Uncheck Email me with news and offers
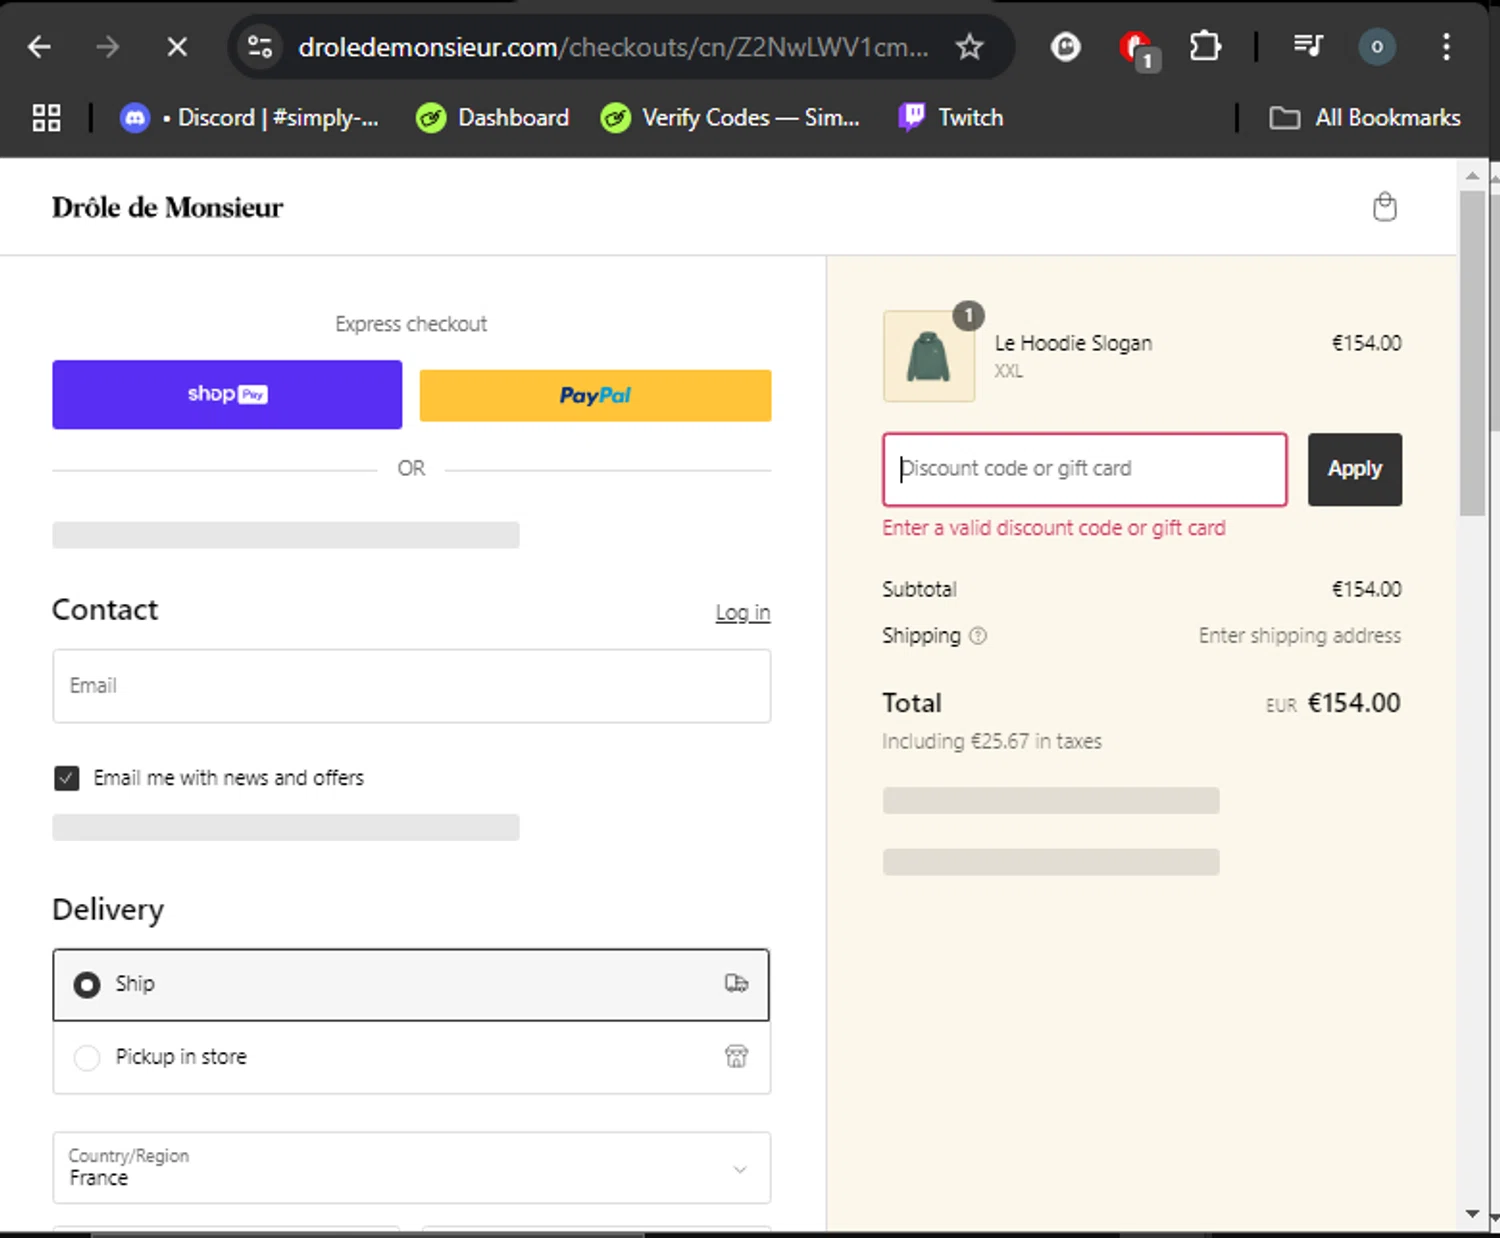This screenshot has width=1500, height=1238. [67, 778]
